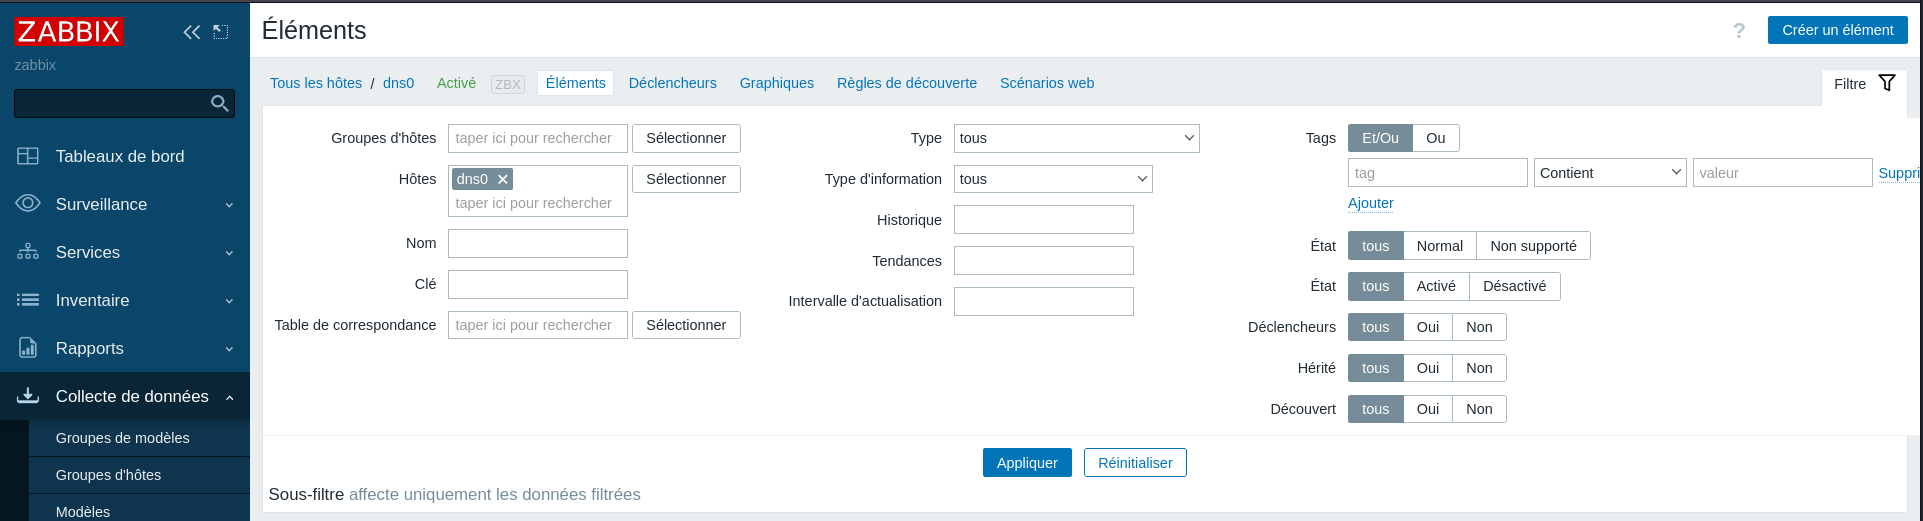This screenshot has width=1923, height=521.
Task: Click the Tableaux de bord dashboard icon
Action: (x=28, y=156)
